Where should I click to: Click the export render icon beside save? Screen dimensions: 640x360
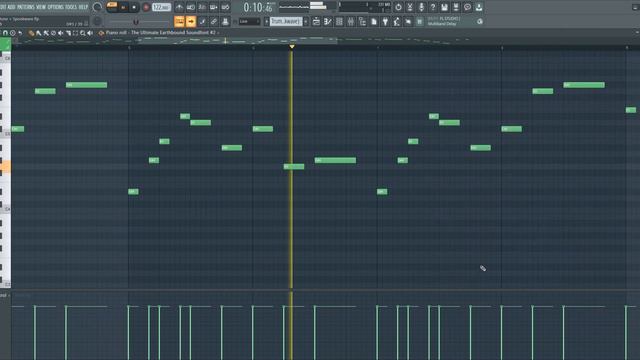pyautogui.click(x=456, y=7)
